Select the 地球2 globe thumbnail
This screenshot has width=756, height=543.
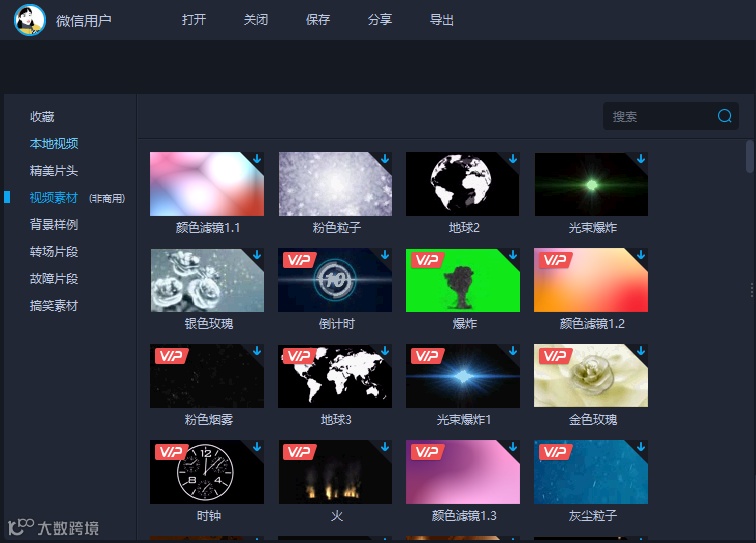(x=463, y=184)
